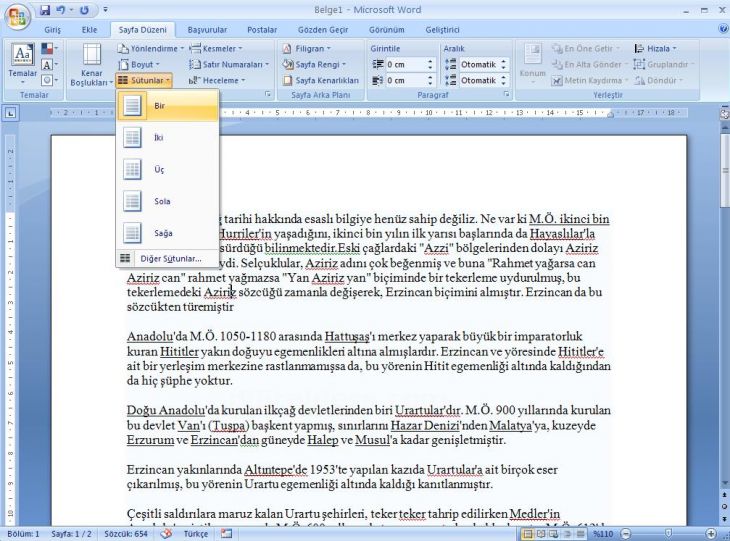730x541 pixels.
Task: Open the Postalar ribbon tab
Action: [262, 30]
